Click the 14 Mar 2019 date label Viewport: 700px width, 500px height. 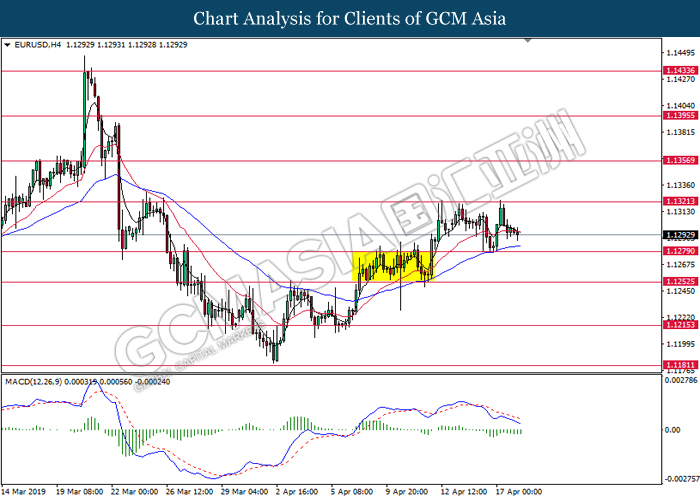tap(24, 492)
